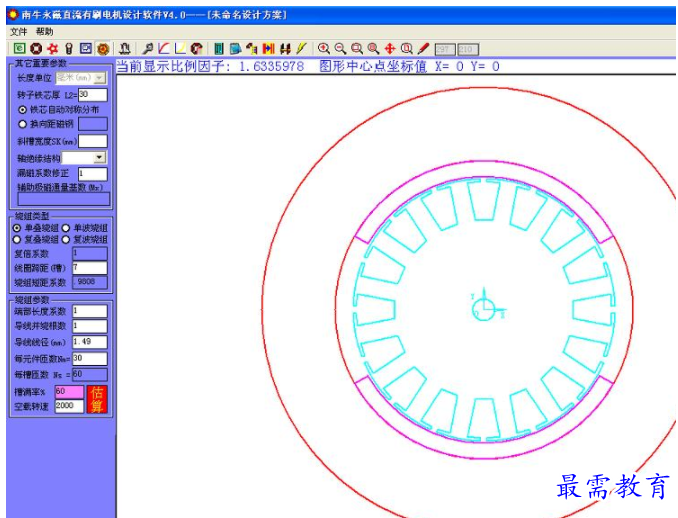The height and width of the screenshot is (518, 678).
Task: Select the red four-arrow pan tool
Action: [390, 48]
